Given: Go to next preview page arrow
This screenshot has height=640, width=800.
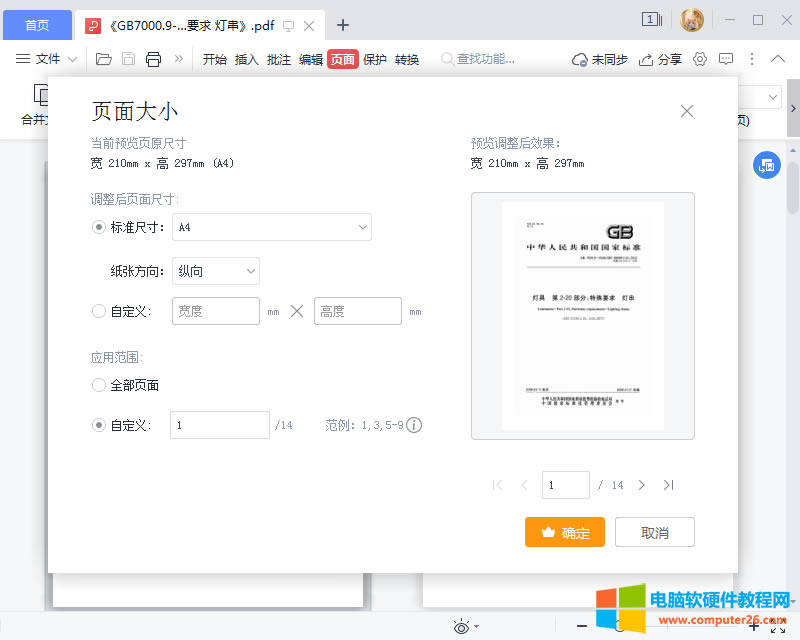Looking at the screenshot, I should (x=642, y=485).
